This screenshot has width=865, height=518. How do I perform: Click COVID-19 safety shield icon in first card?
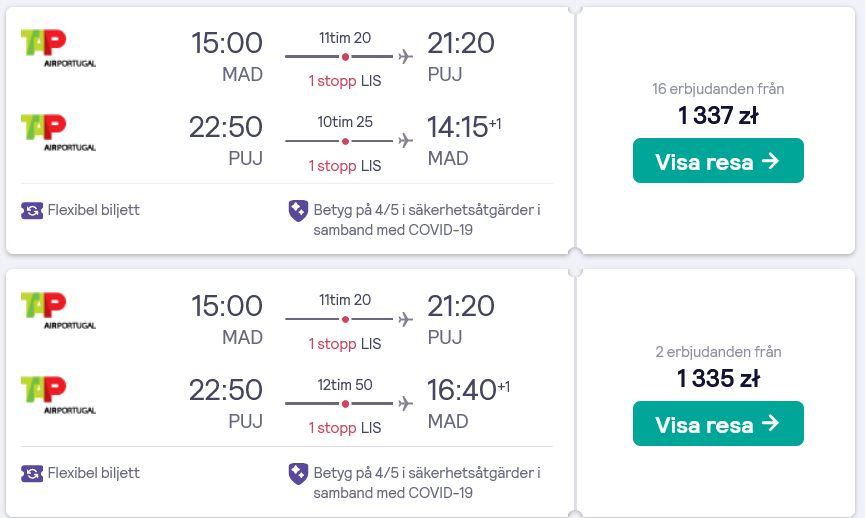(x=298, y=211)
